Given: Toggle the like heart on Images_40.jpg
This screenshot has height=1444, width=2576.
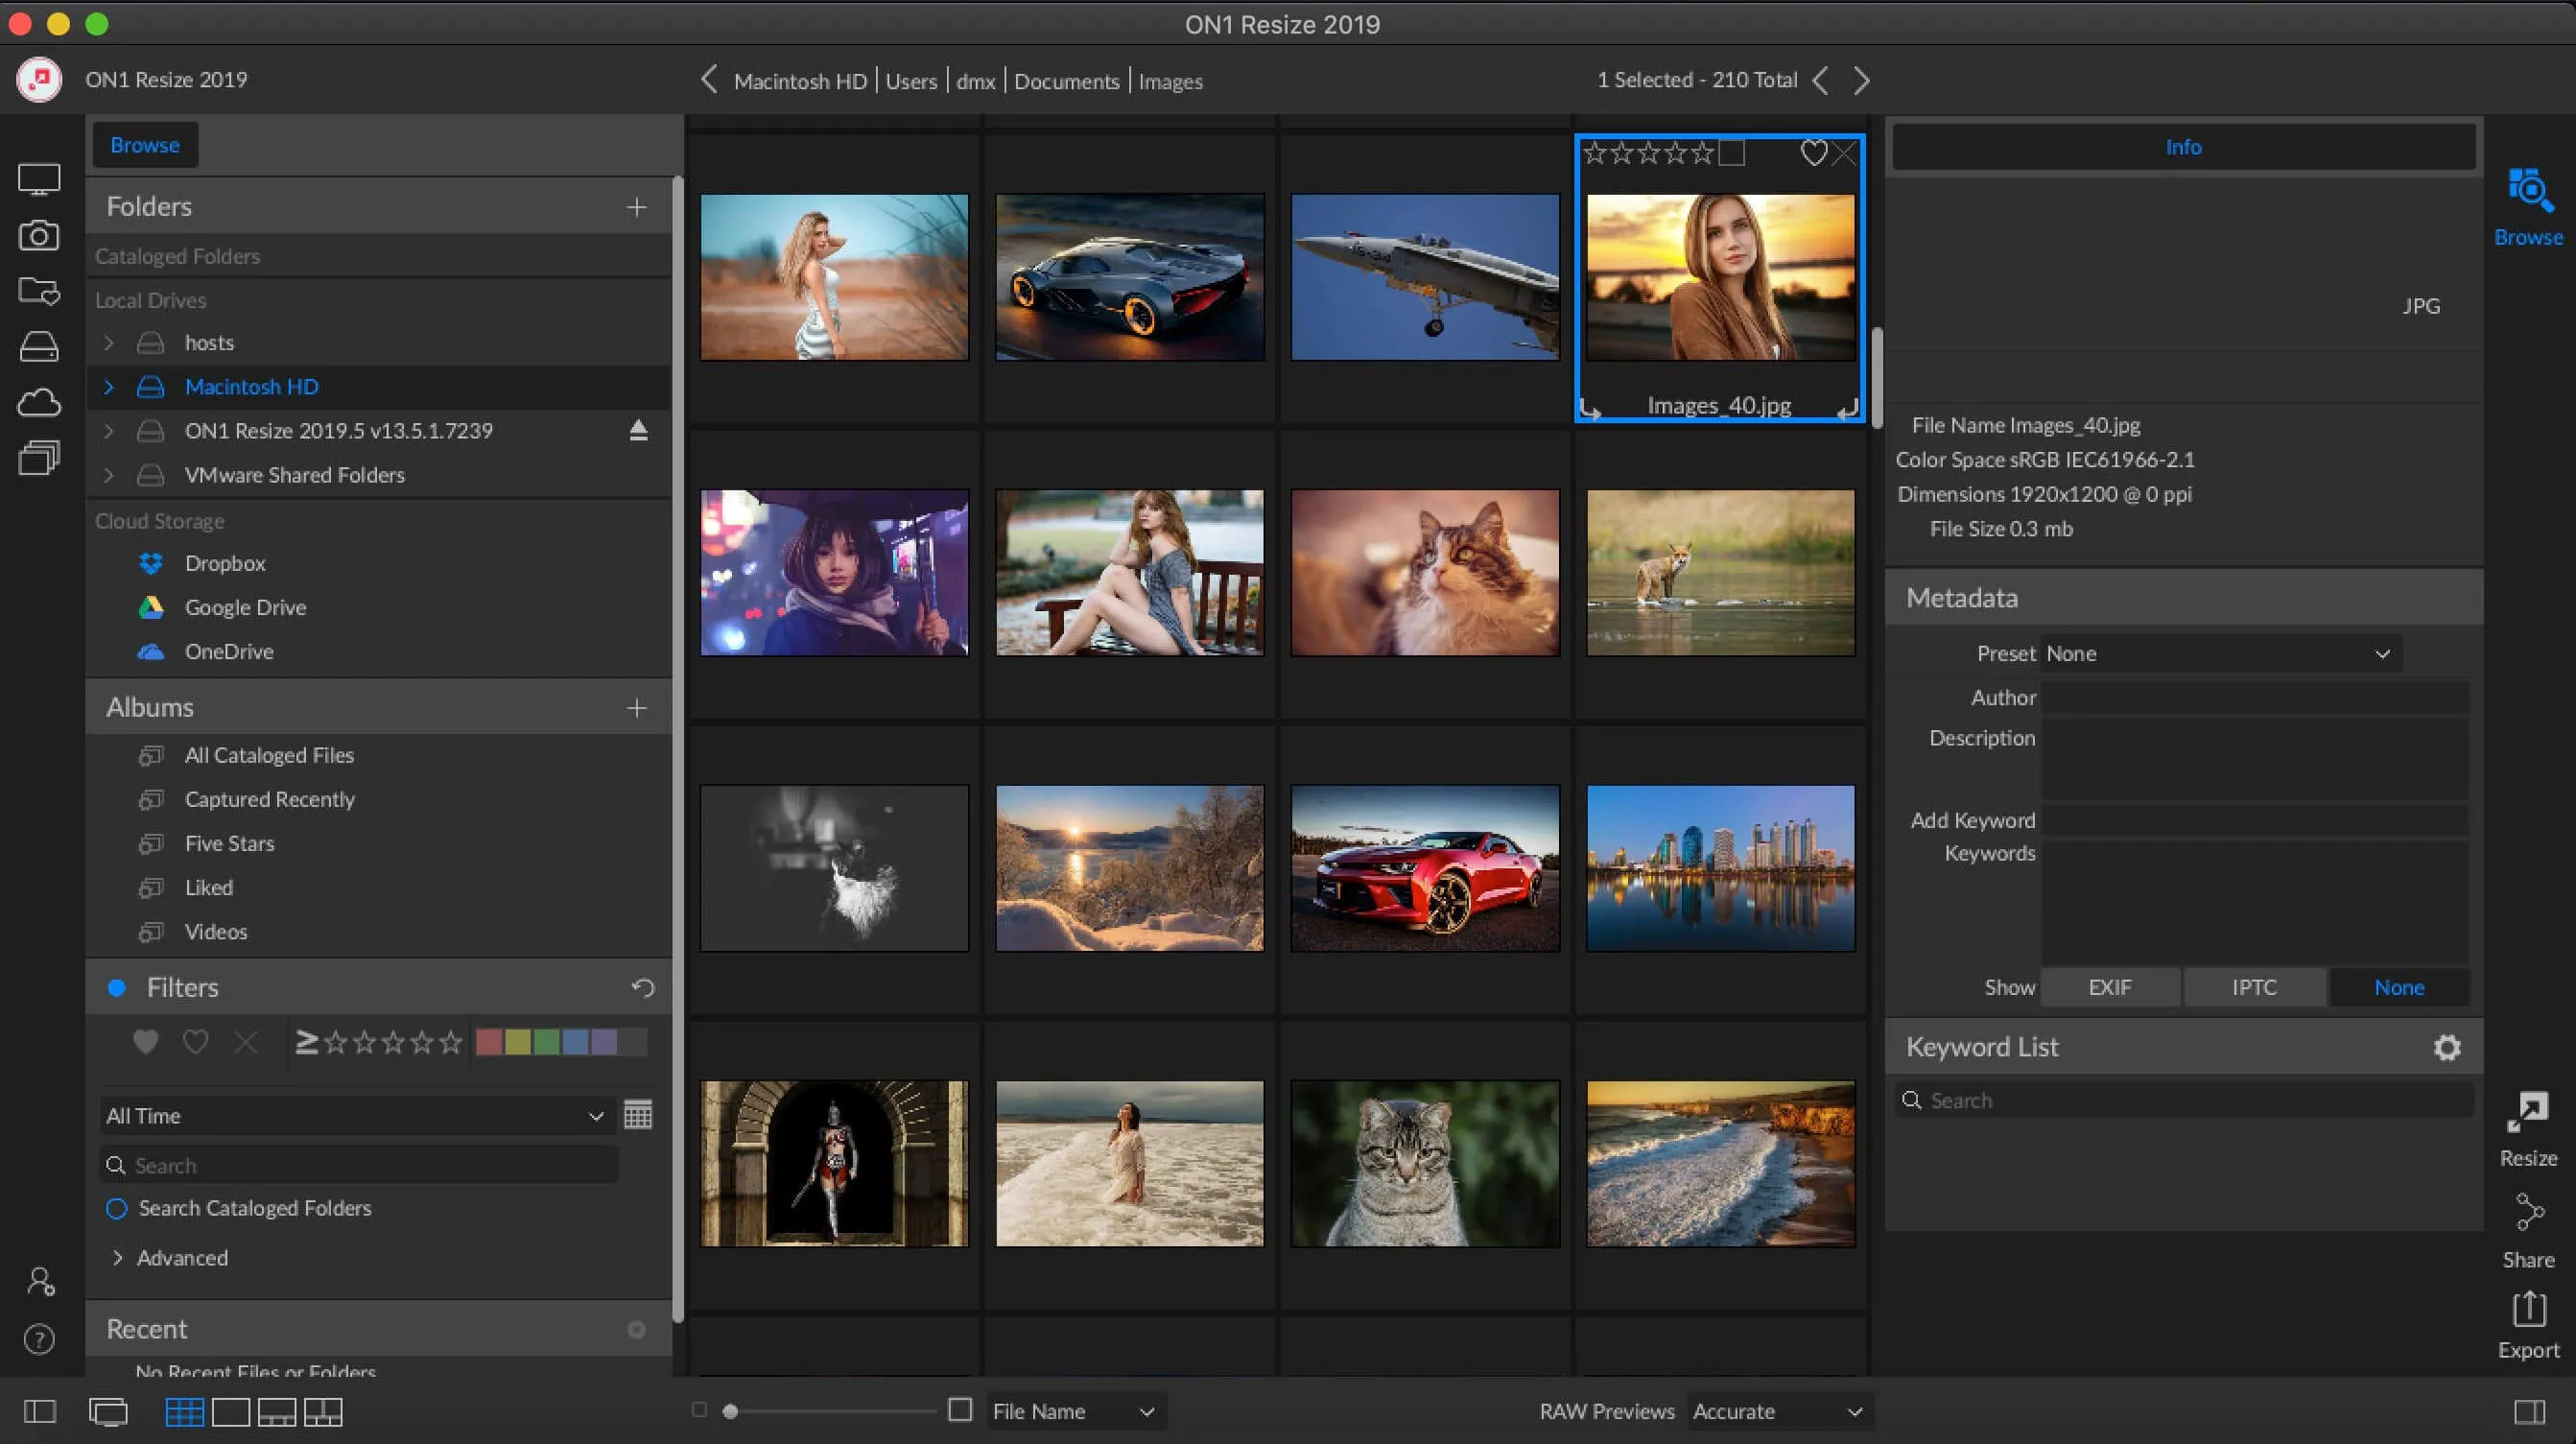Looking at the screenshot, I should coord(1813,153).
